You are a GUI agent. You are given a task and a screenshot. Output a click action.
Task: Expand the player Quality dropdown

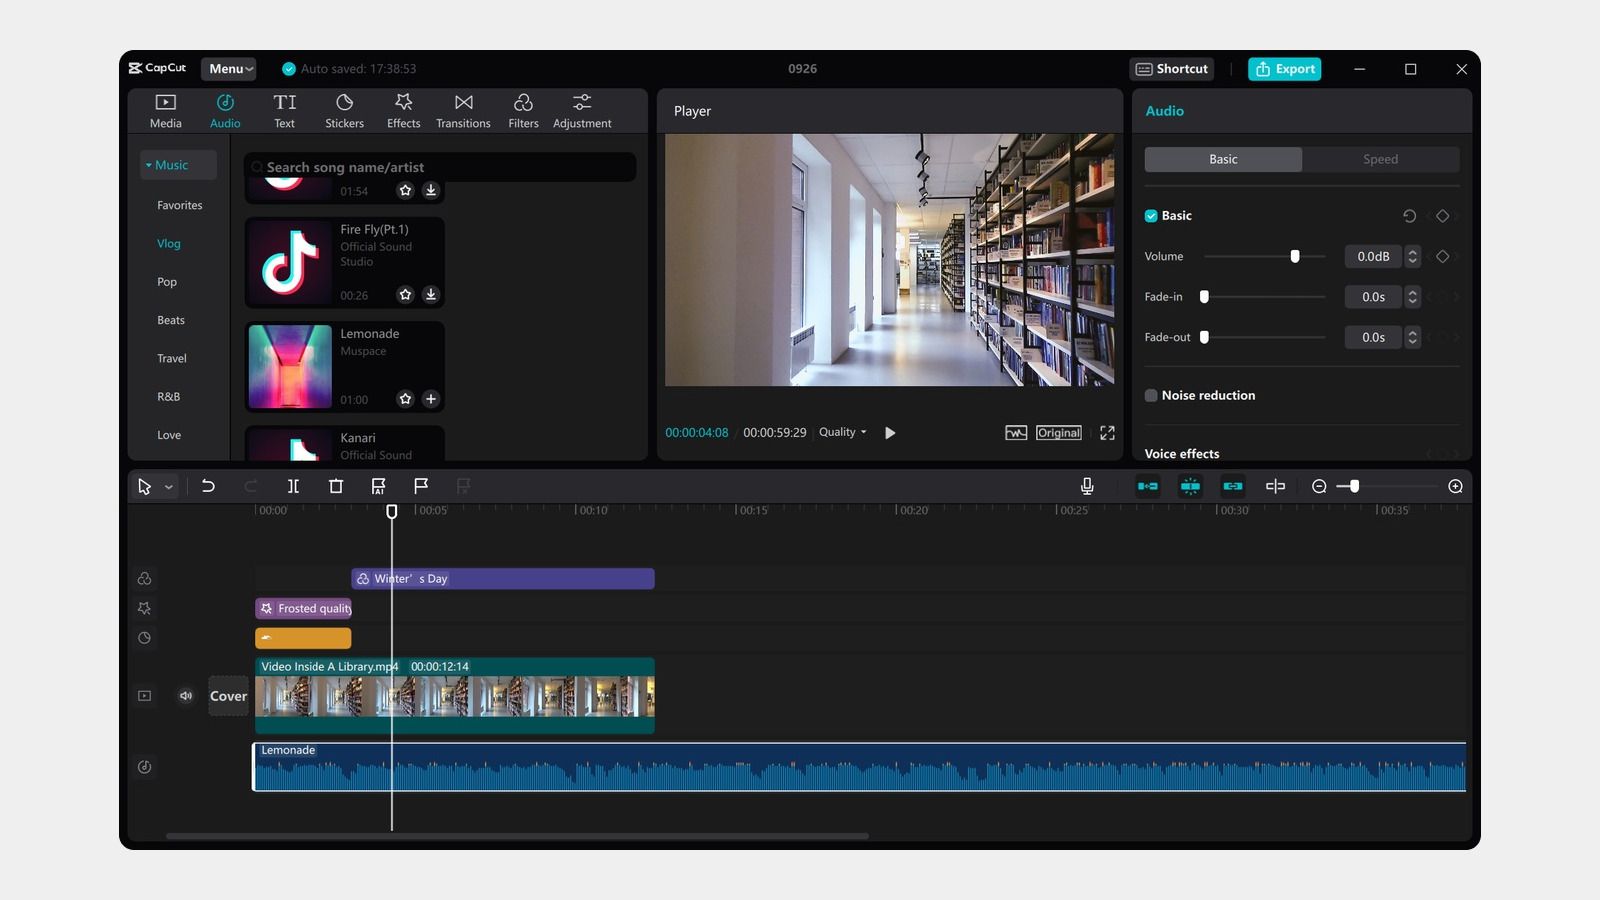842,433
